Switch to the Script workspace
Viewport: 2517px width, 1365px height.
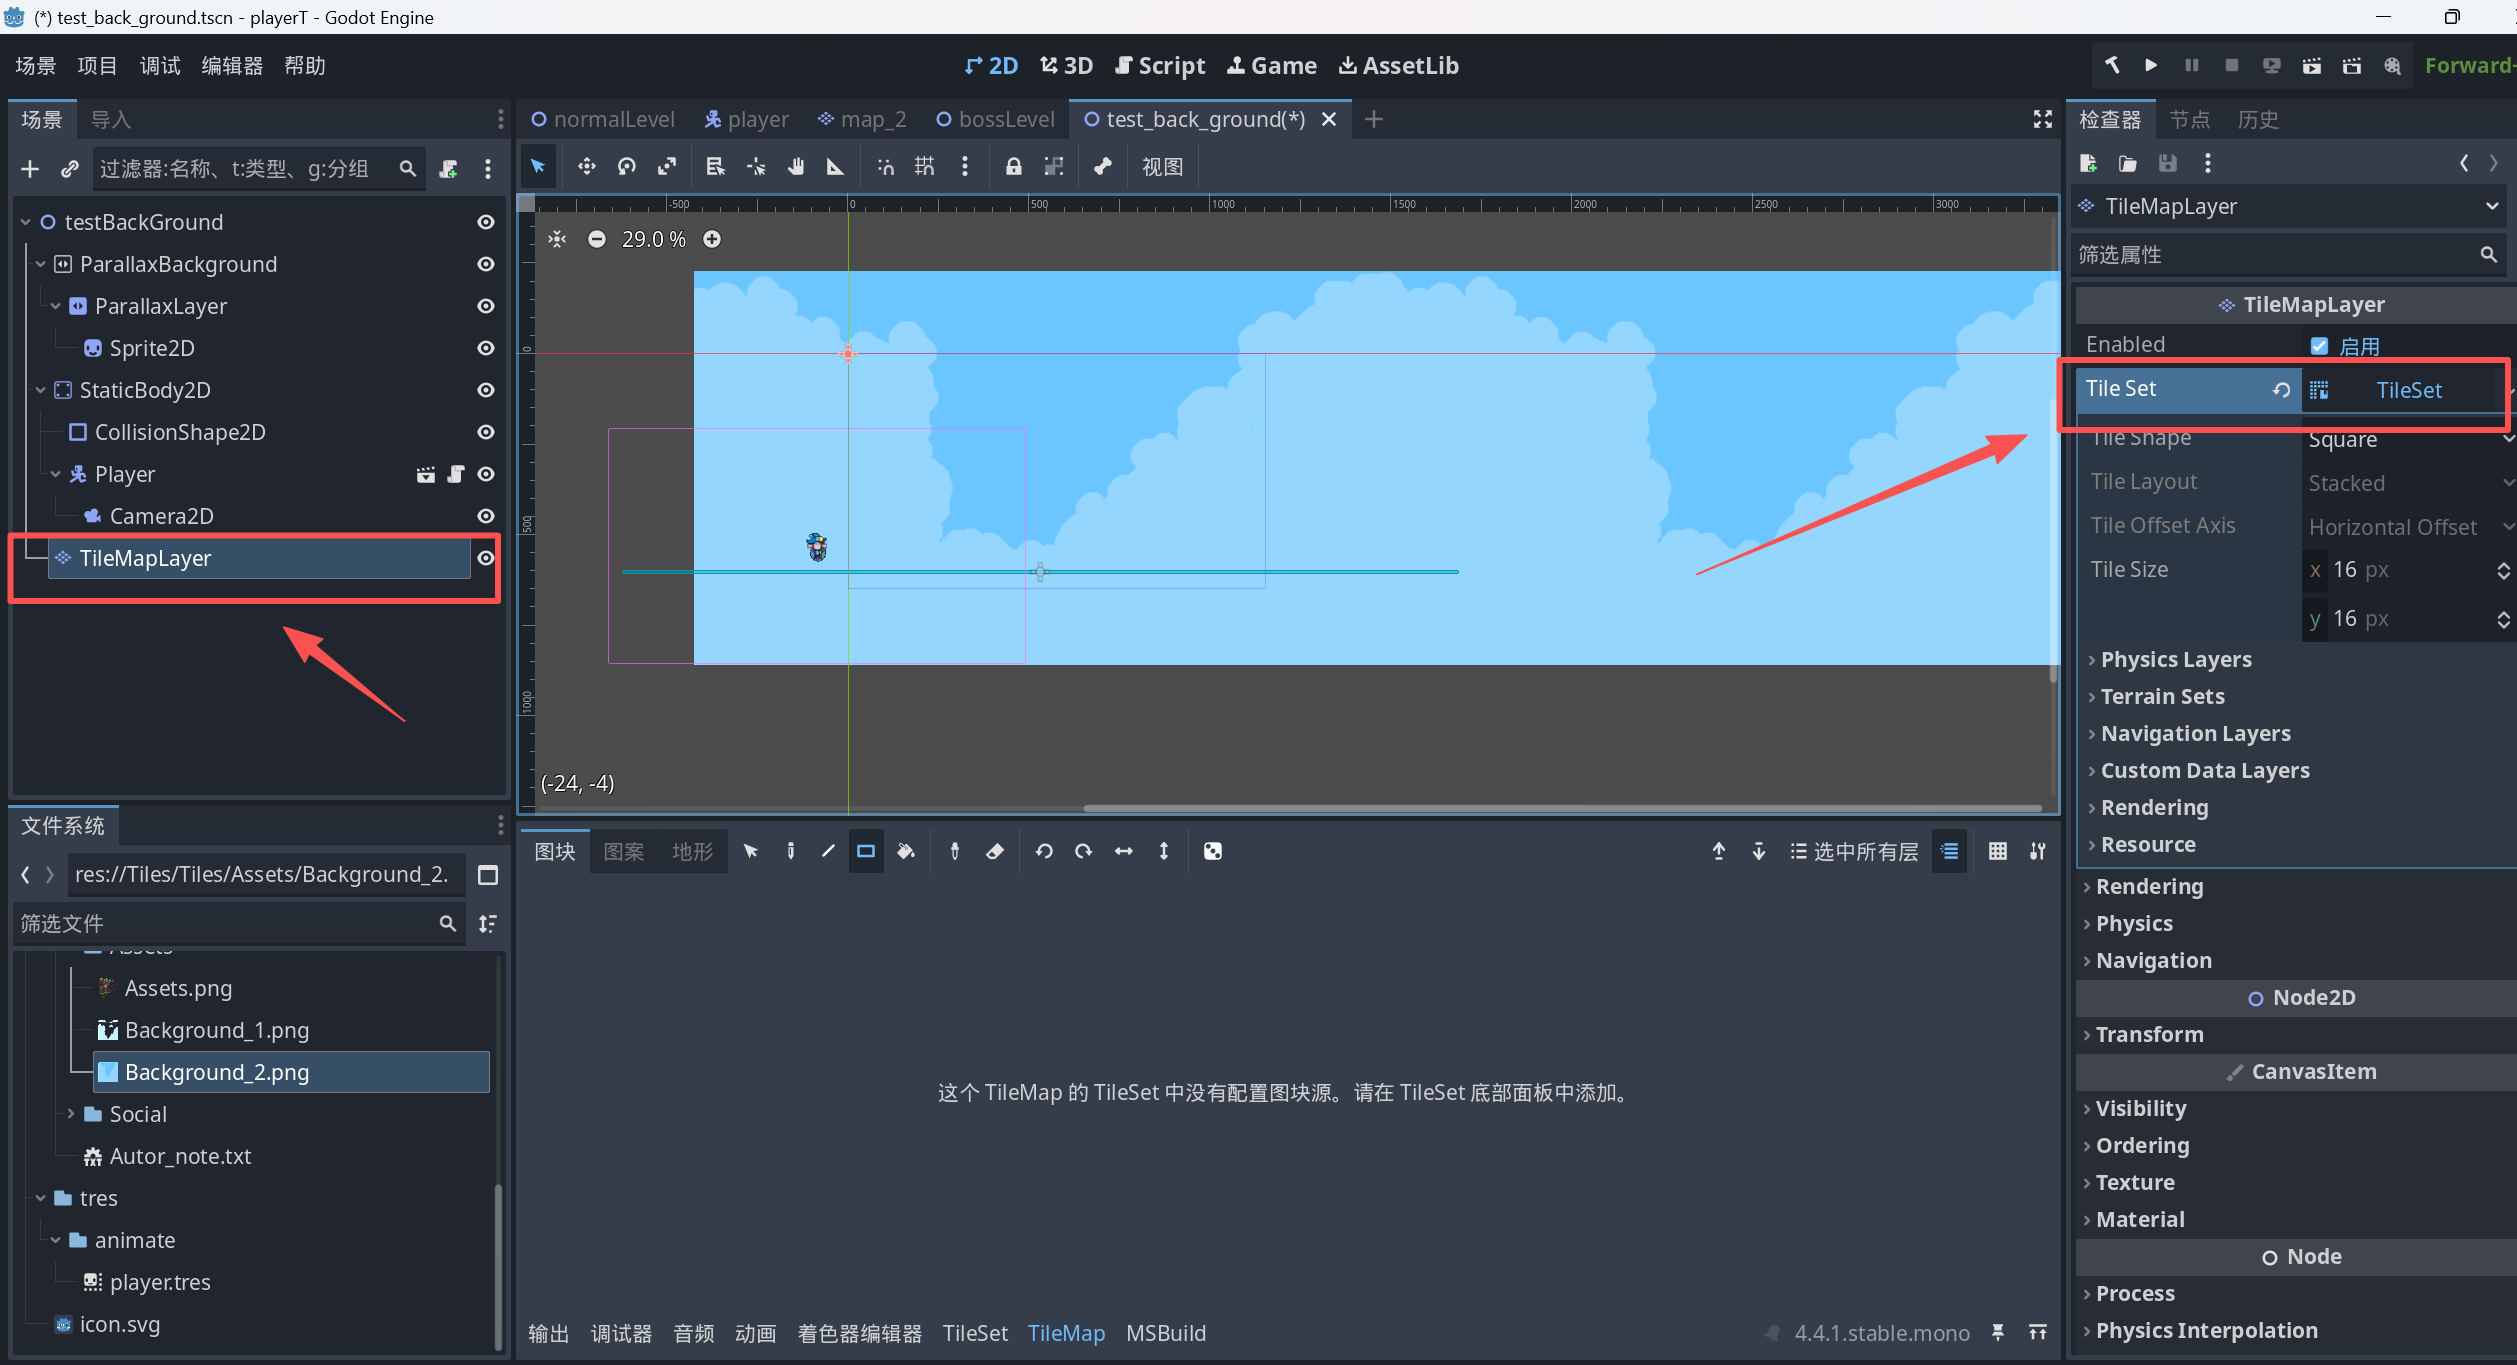[1160, 66]
